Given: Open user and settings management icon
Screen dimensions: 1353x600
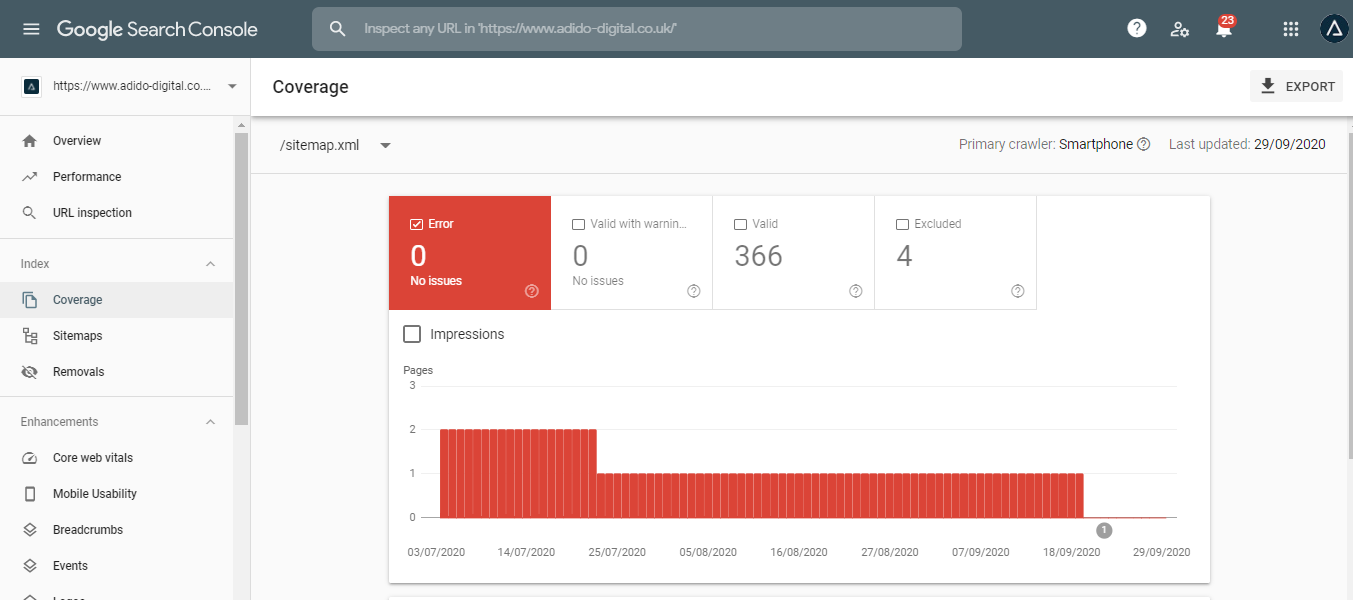Looking at the screenshot, I should 1180,29.
